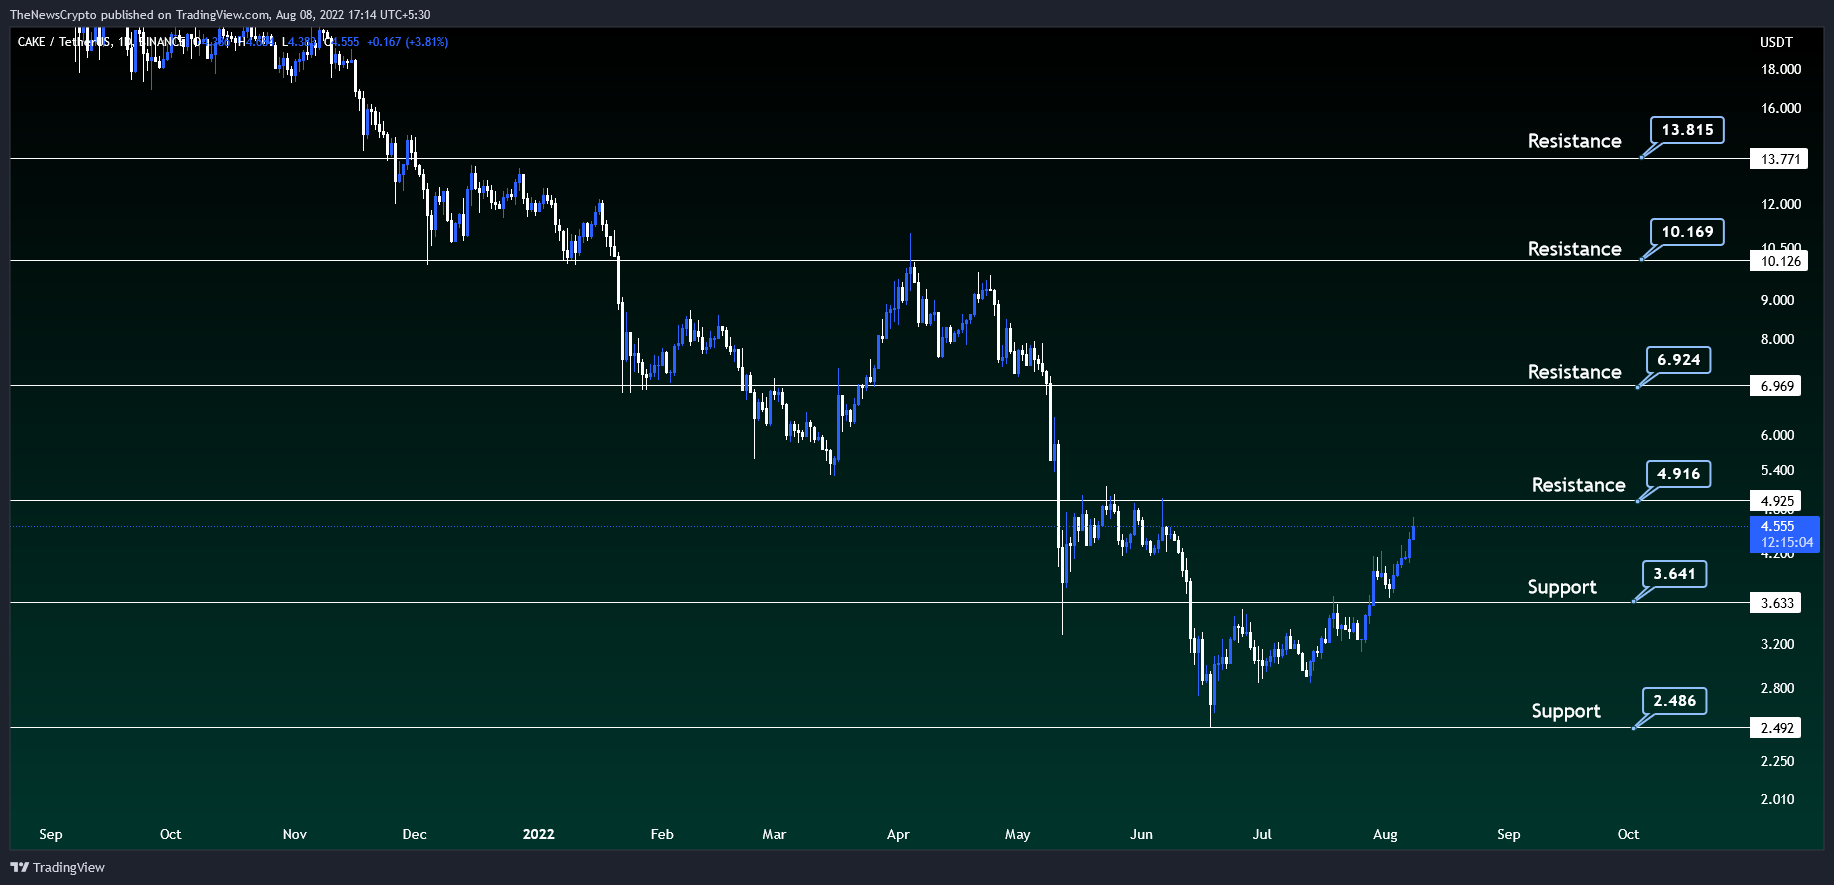This screenshot has height=885, width=1834.
Task: Click the 2.800 price axis label
Action: point(1777,688)
